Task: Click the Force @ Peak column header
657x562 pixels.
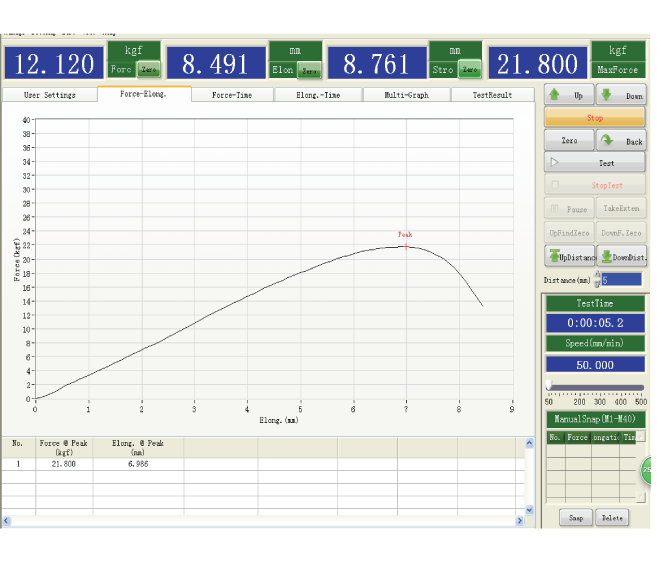Action: [64, 448]
